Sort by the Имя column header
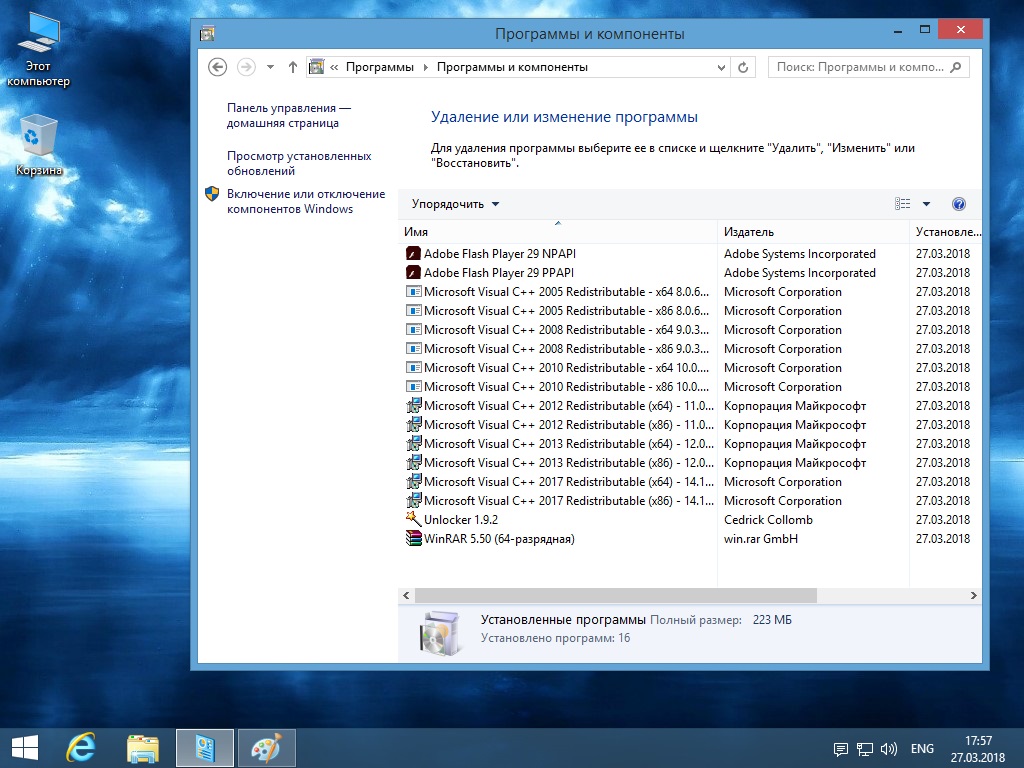This screenshot has width=1024, height=768. [557, 232]
